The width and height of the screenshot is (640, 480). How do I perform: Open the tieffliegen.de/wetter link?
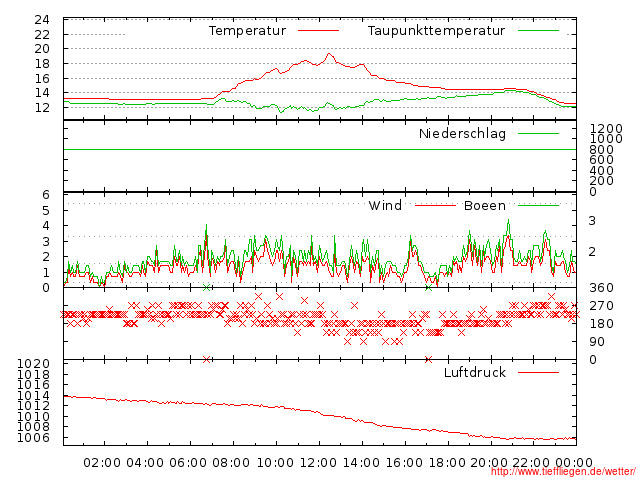(563, 472)
